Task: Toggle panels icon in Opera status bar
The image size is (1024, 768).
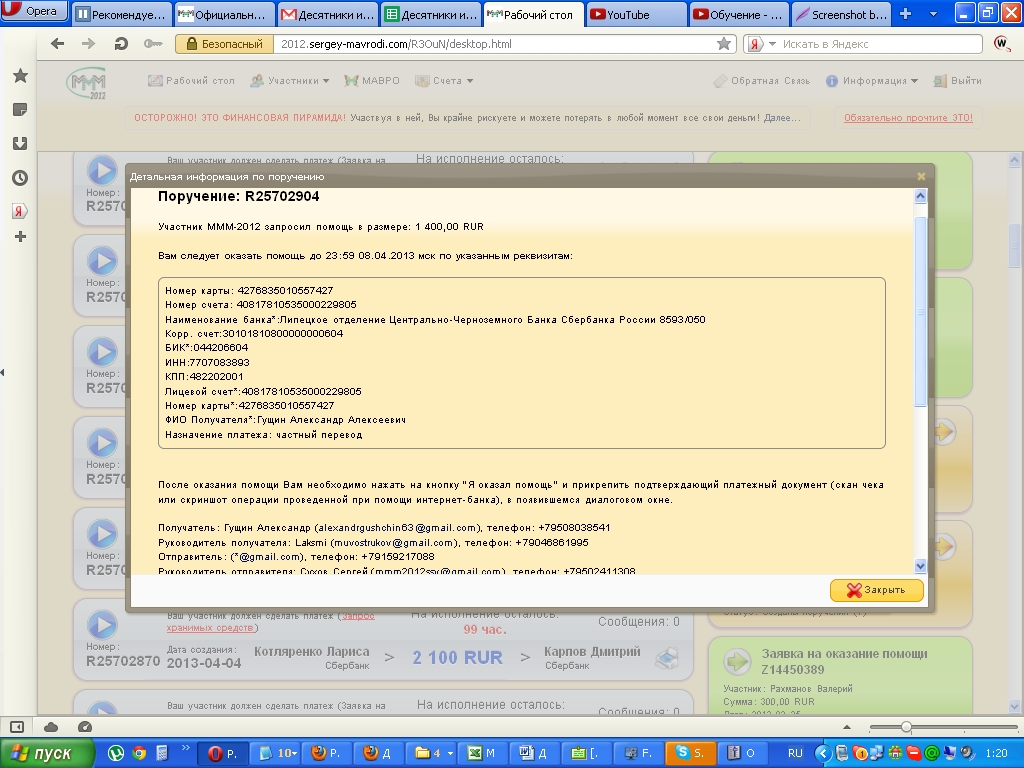Action: pyautogui.click(x=17, y=727)
